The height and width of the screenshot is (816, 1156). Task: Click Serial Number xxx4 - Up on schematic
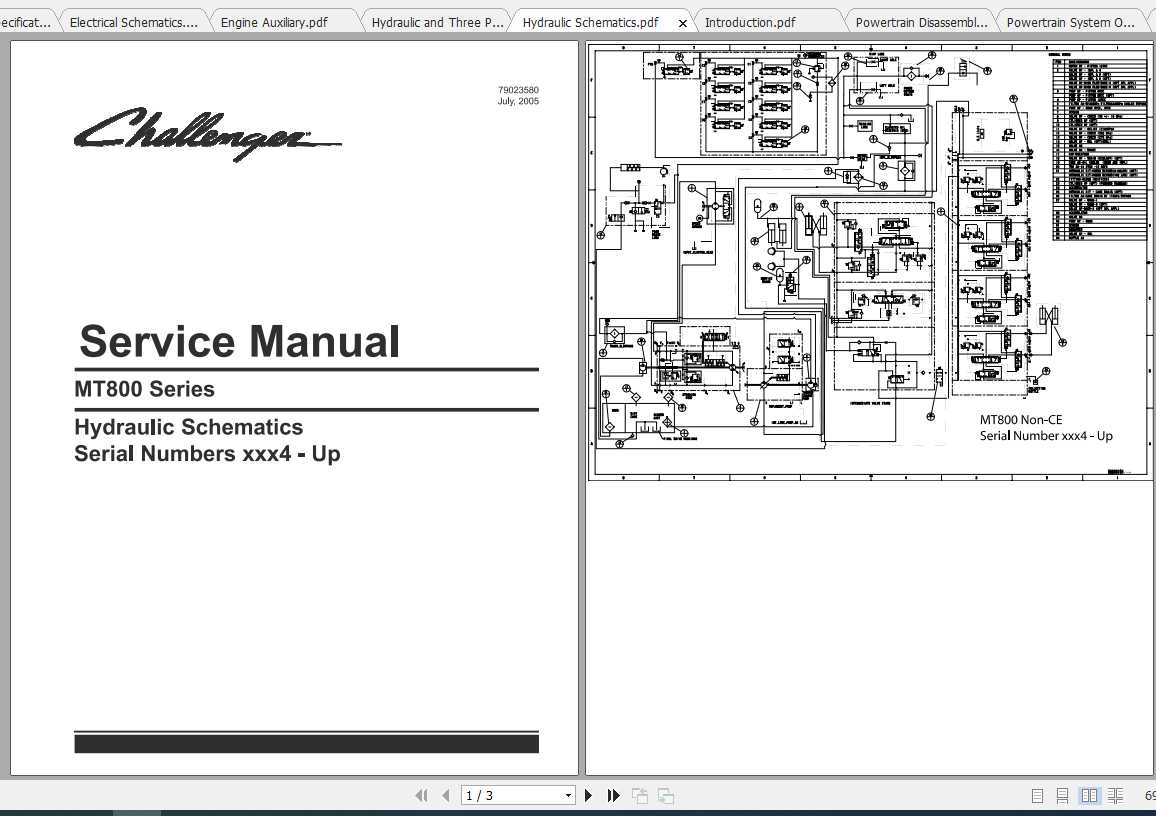pos(1046,436)
